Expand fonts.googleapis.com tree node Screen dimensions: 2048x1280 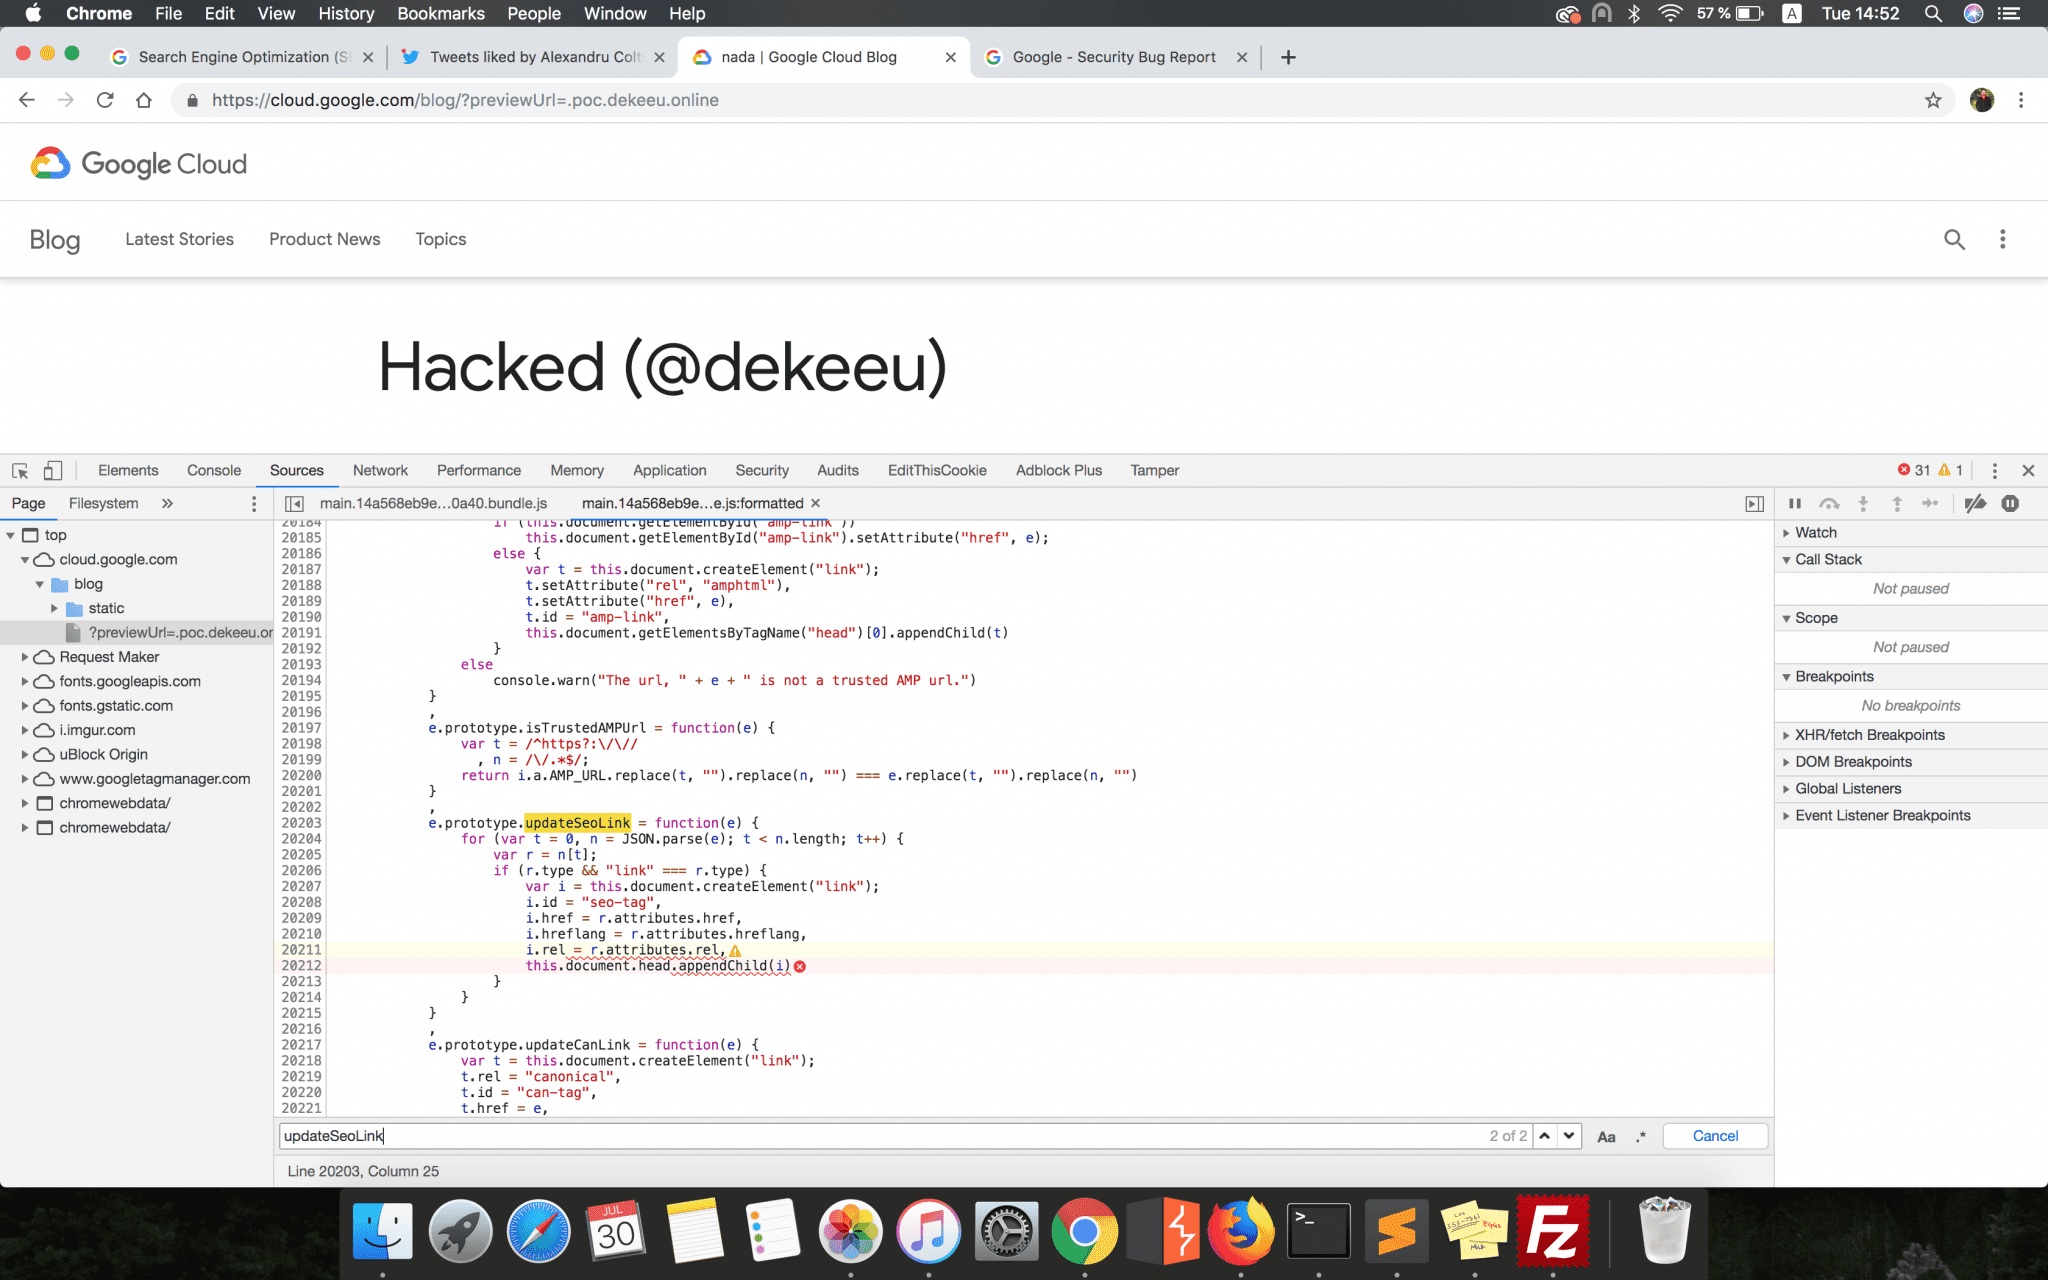(25, 681)
